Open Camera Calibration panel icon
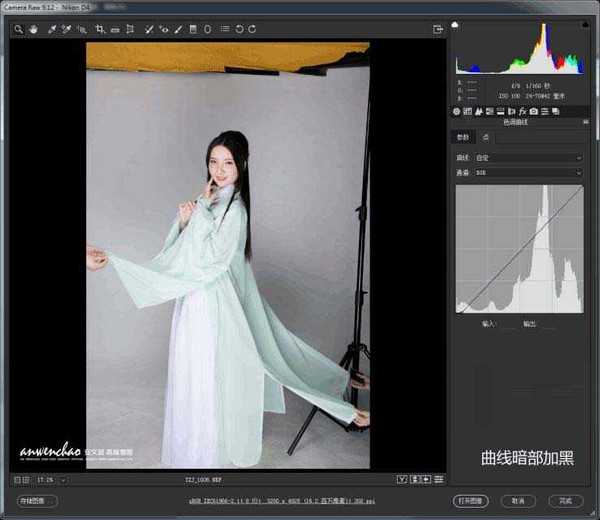Image resolution: width=600 pixels, height=520 pixels. coord(534,111)
